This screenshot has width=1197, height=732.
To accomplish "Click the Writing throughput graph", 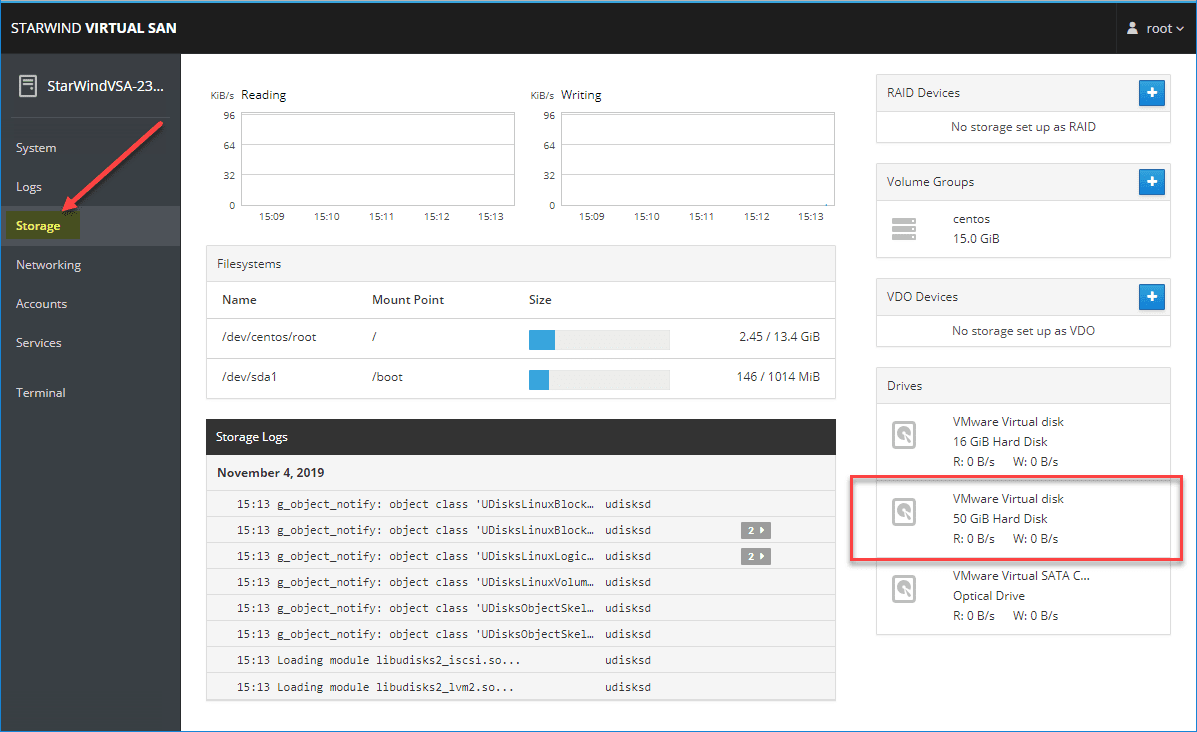I will pyautogui.click(x=698, y=160).
